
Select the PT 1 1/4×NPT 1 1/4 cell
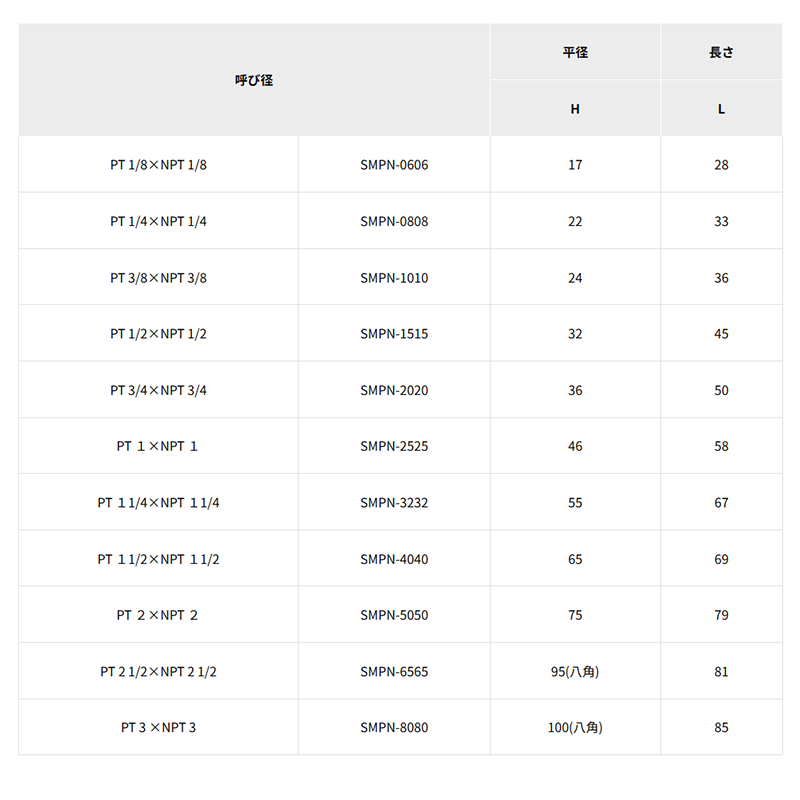point(158,503)
